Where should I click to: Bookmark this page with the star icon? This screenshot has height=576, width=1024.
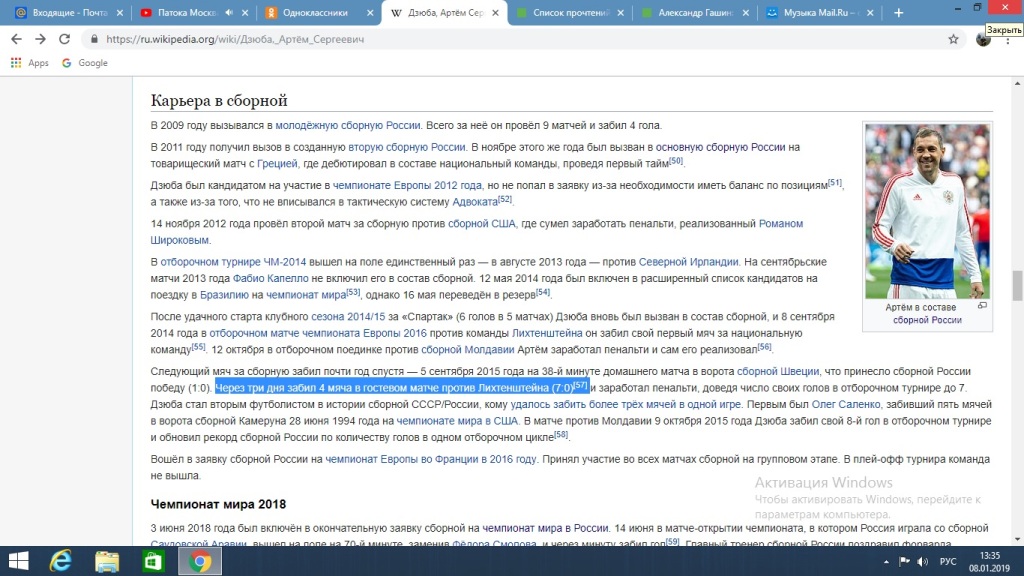(953, 39)
